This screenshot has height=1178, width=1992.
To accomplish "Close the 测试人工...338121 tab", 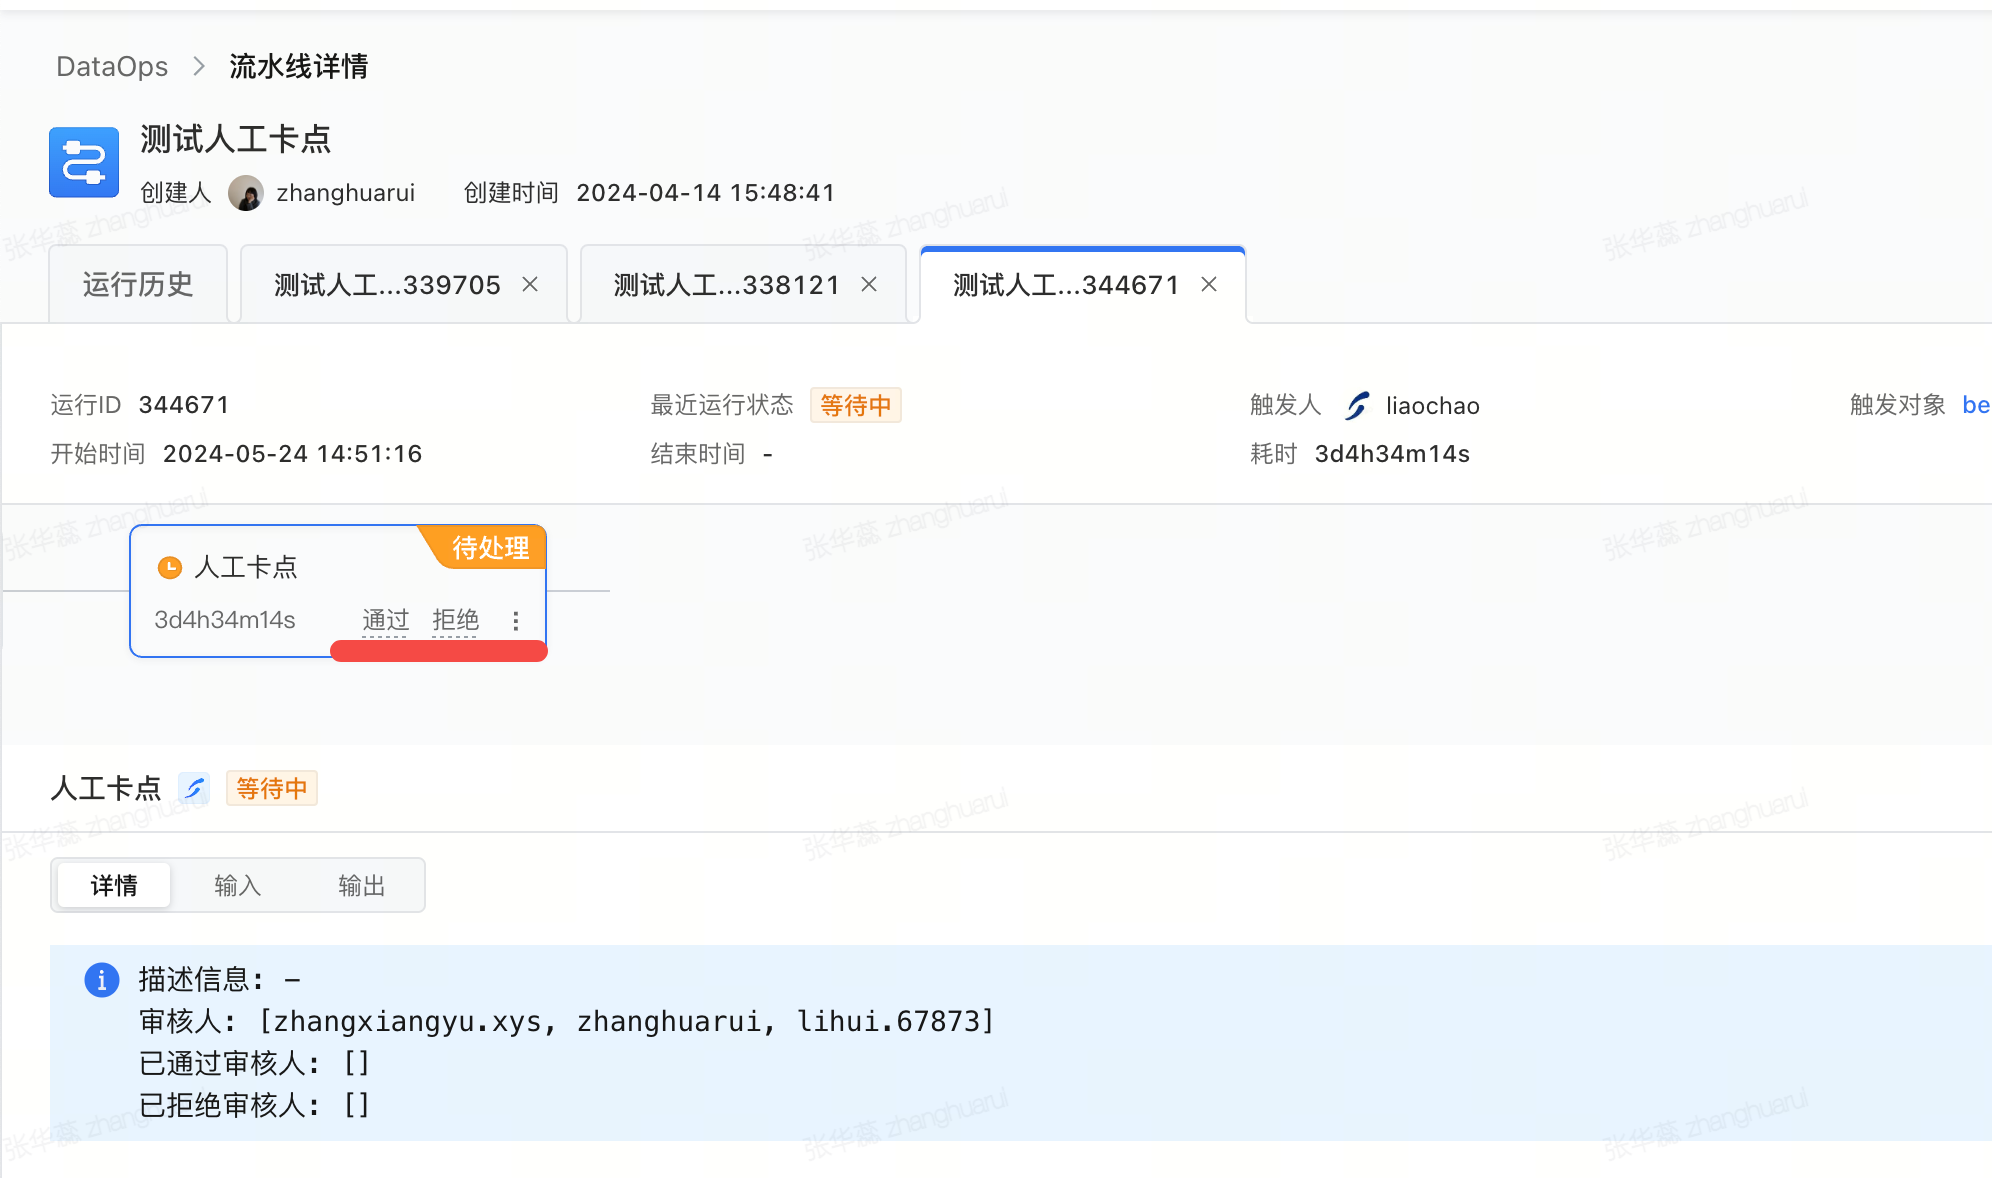I will pos(869,285).
